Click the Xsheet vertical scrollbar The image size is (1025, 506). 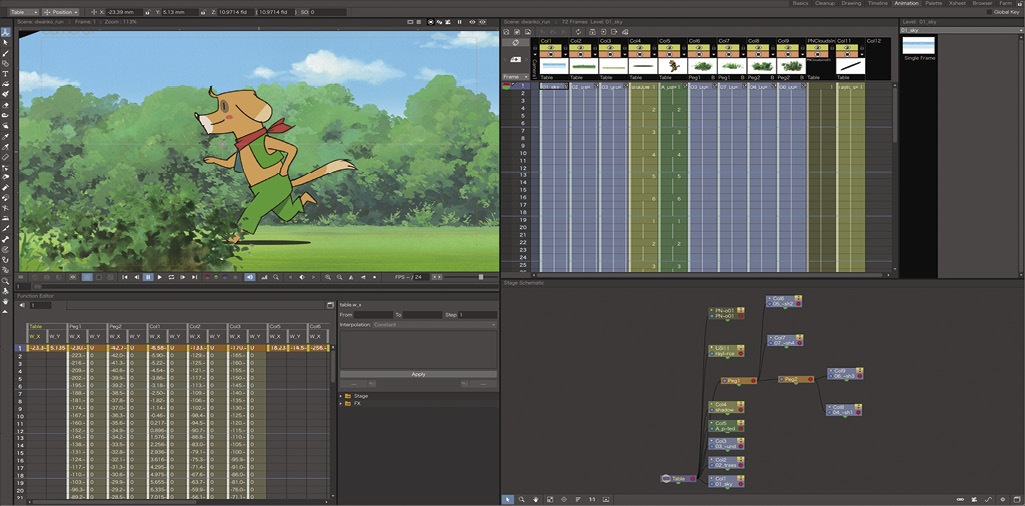coord(895,114)
